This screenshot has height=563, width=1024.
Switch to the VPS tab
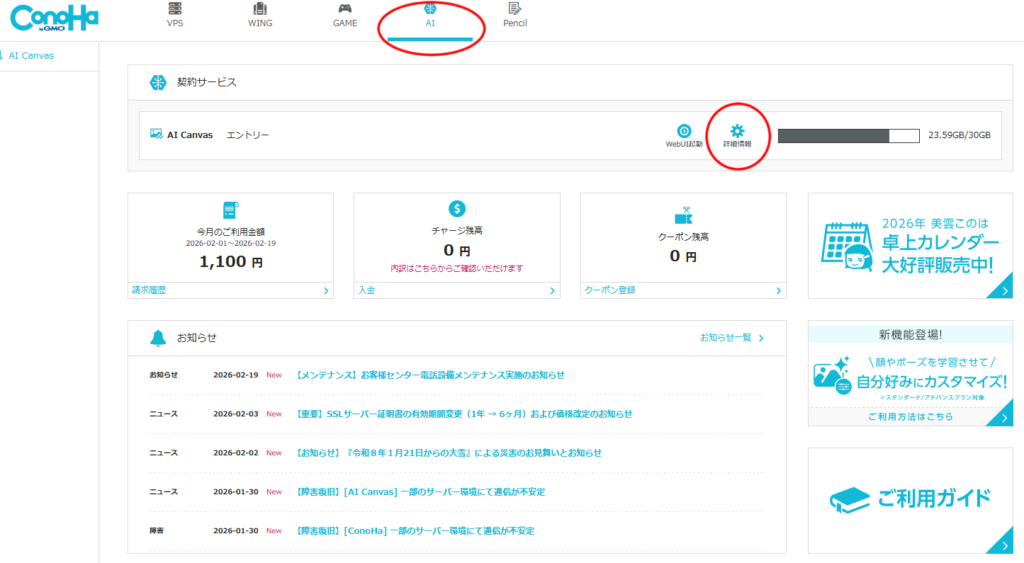[175, 16]
